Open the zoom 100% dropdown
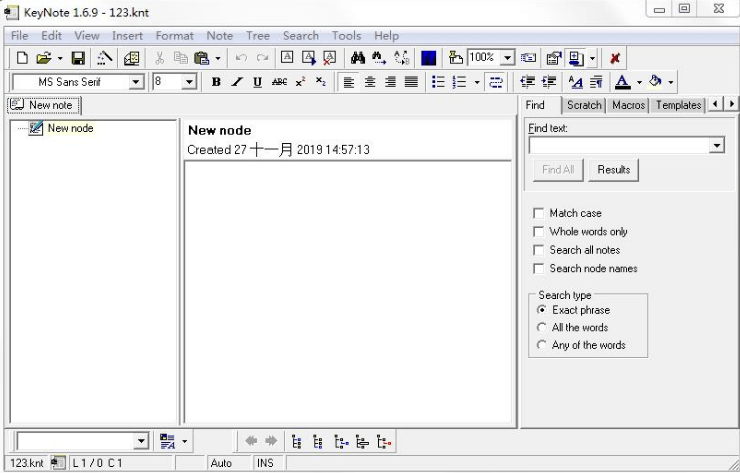 tap(507, 58)
